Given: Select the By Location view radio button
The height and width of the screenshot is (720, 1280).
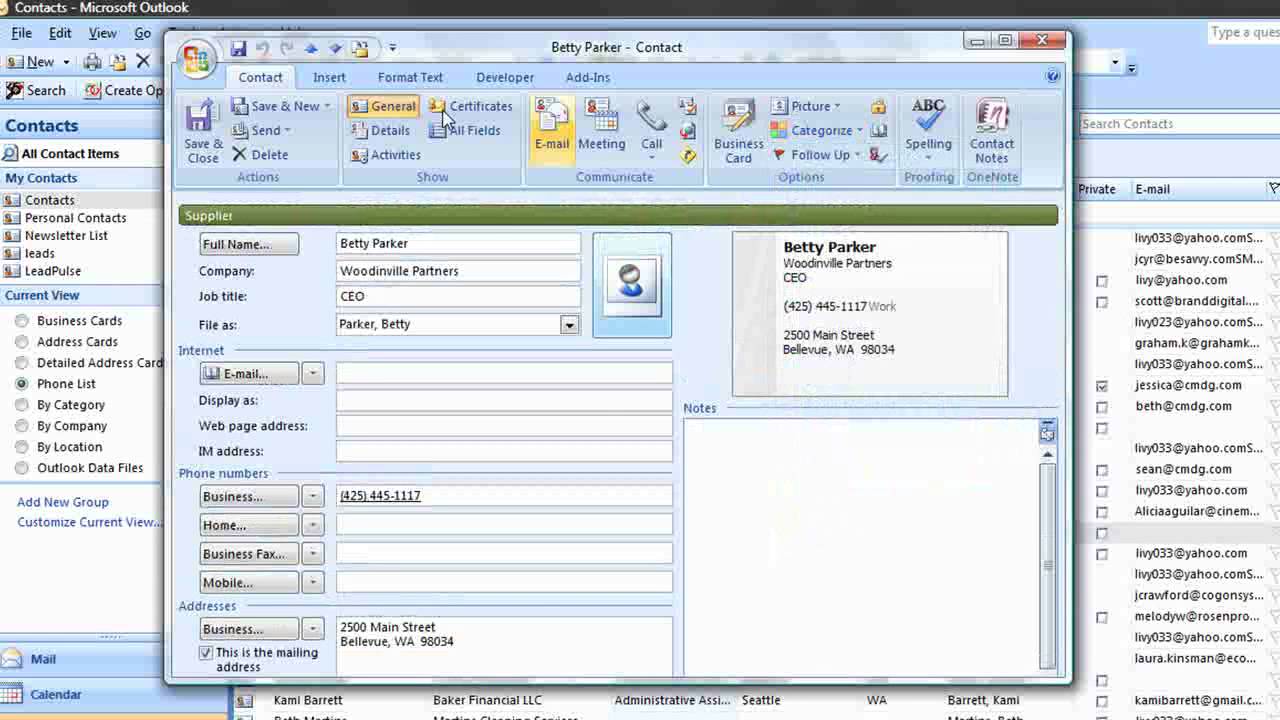Looking at the screenshot, I should (x=22, y=447).
